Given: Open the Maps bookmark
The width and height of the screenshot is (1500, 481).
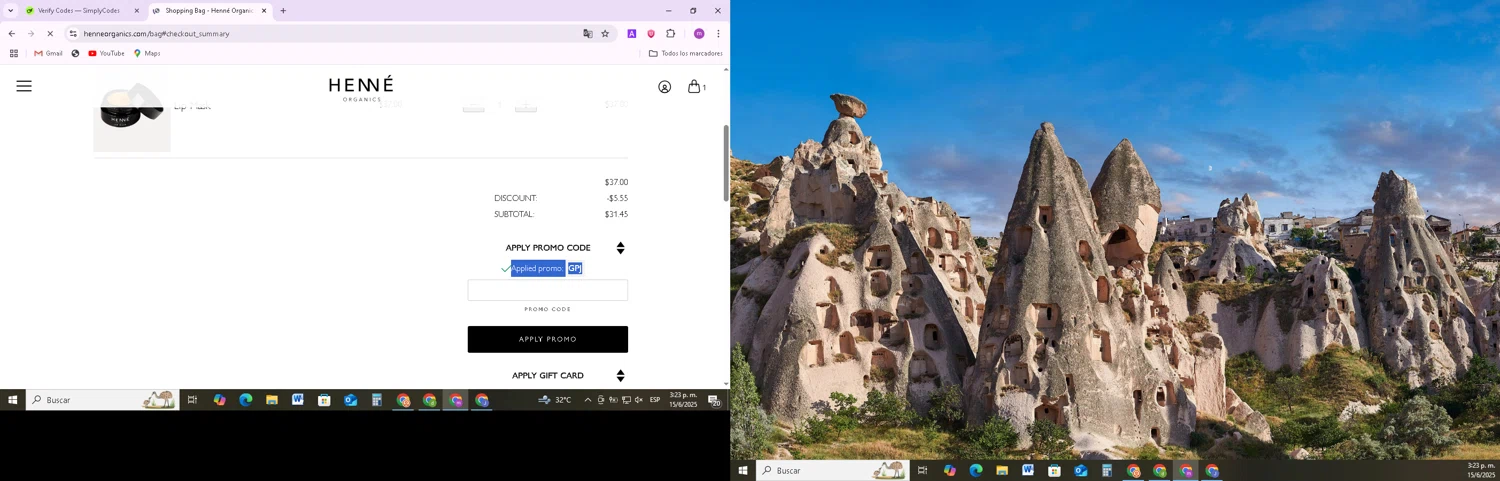Looking at the screenshot, I should [x=147, y=54].
